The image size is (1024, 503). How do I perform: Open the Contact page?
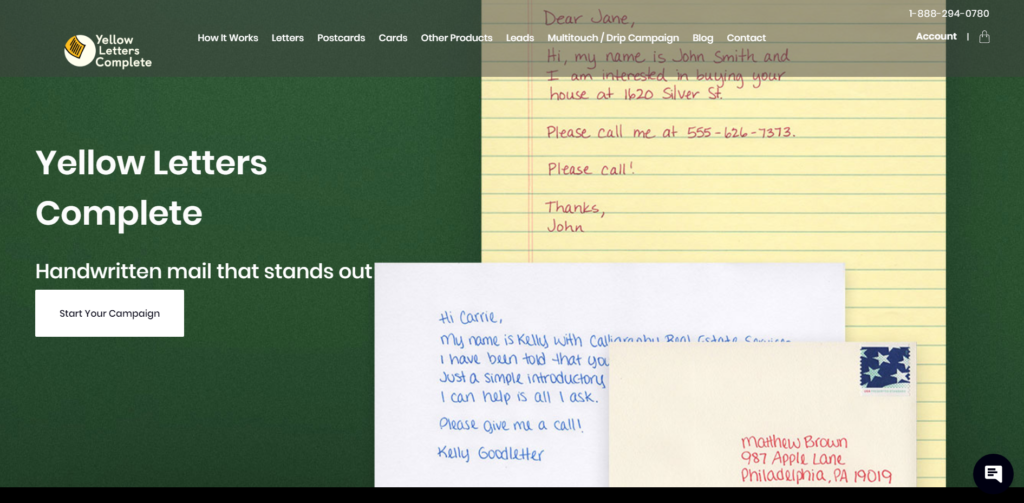click(x=746, y=38)
